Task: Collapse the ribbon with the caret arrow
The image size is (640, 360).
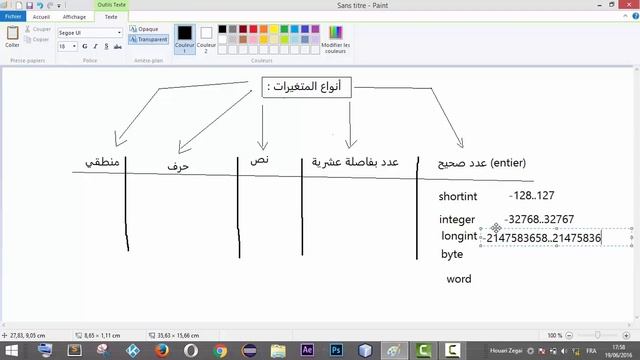Action: point(625,16)
